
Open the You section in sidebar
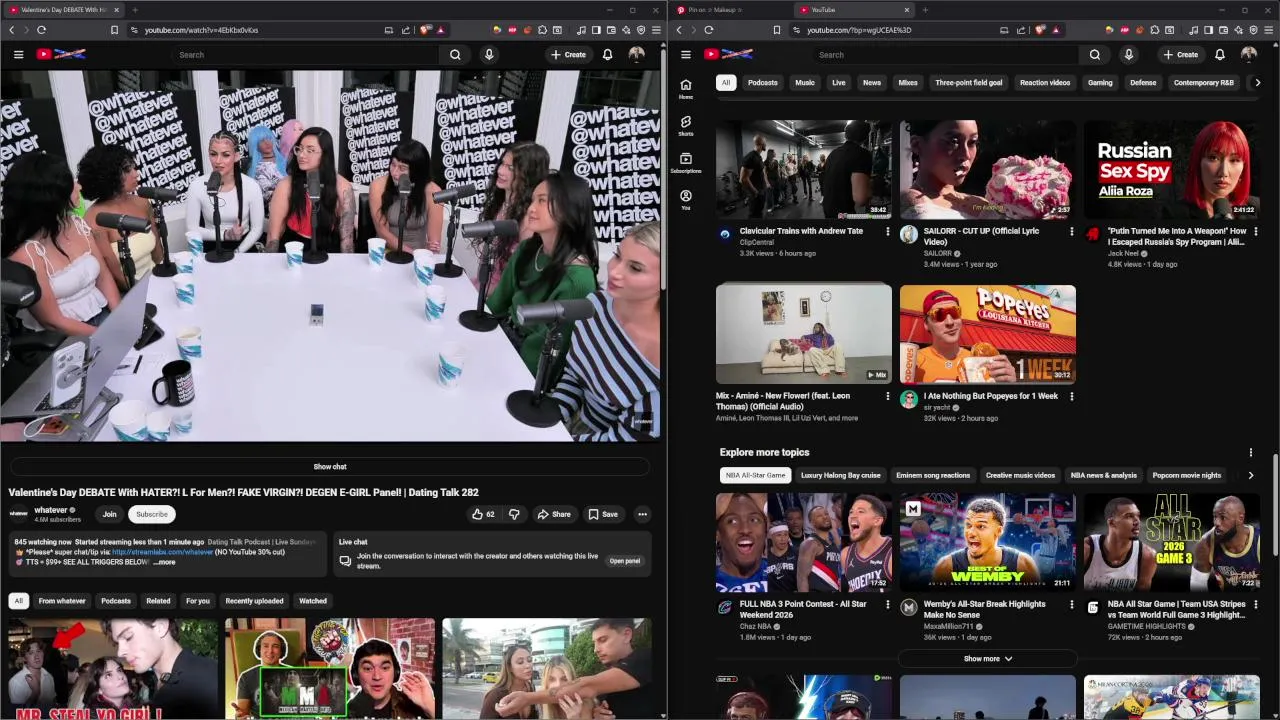pos(686,199)
